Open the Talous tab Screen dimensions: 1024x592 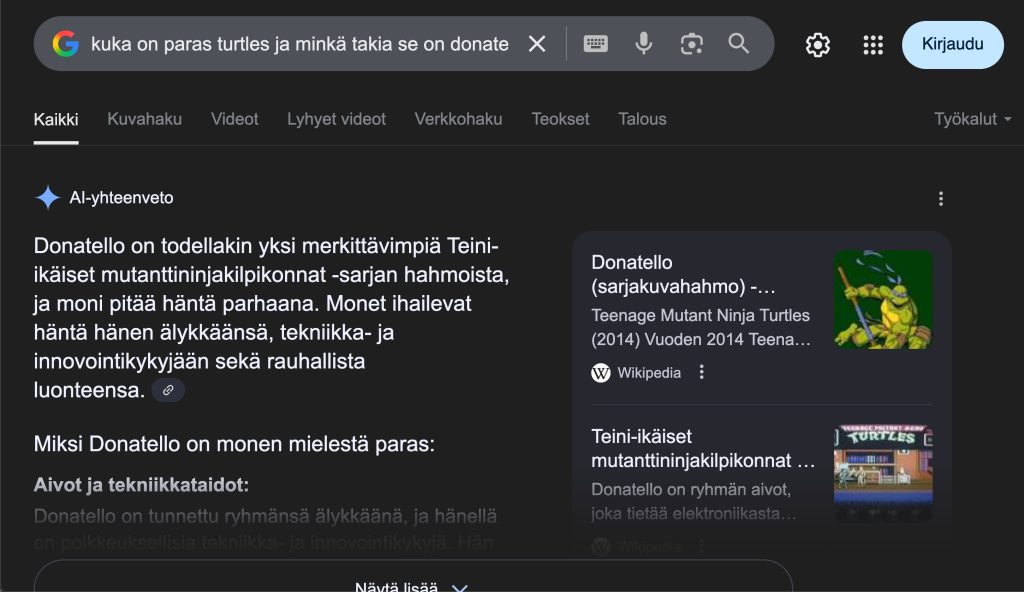(x=643, y=119)
